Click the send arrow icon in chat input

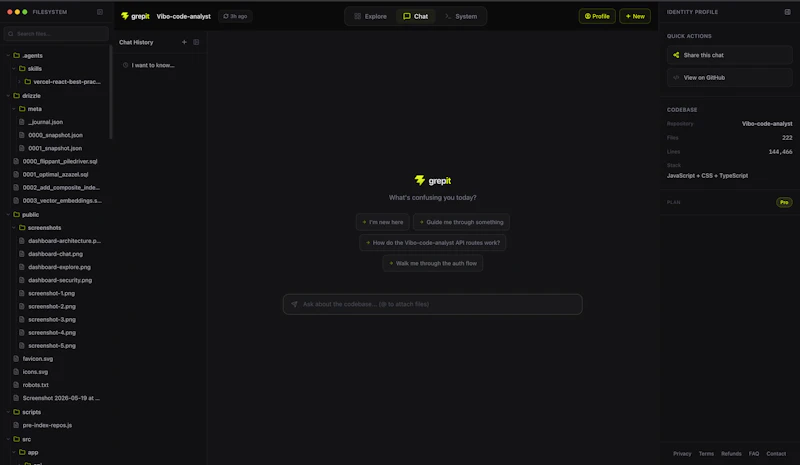point(294,304)
